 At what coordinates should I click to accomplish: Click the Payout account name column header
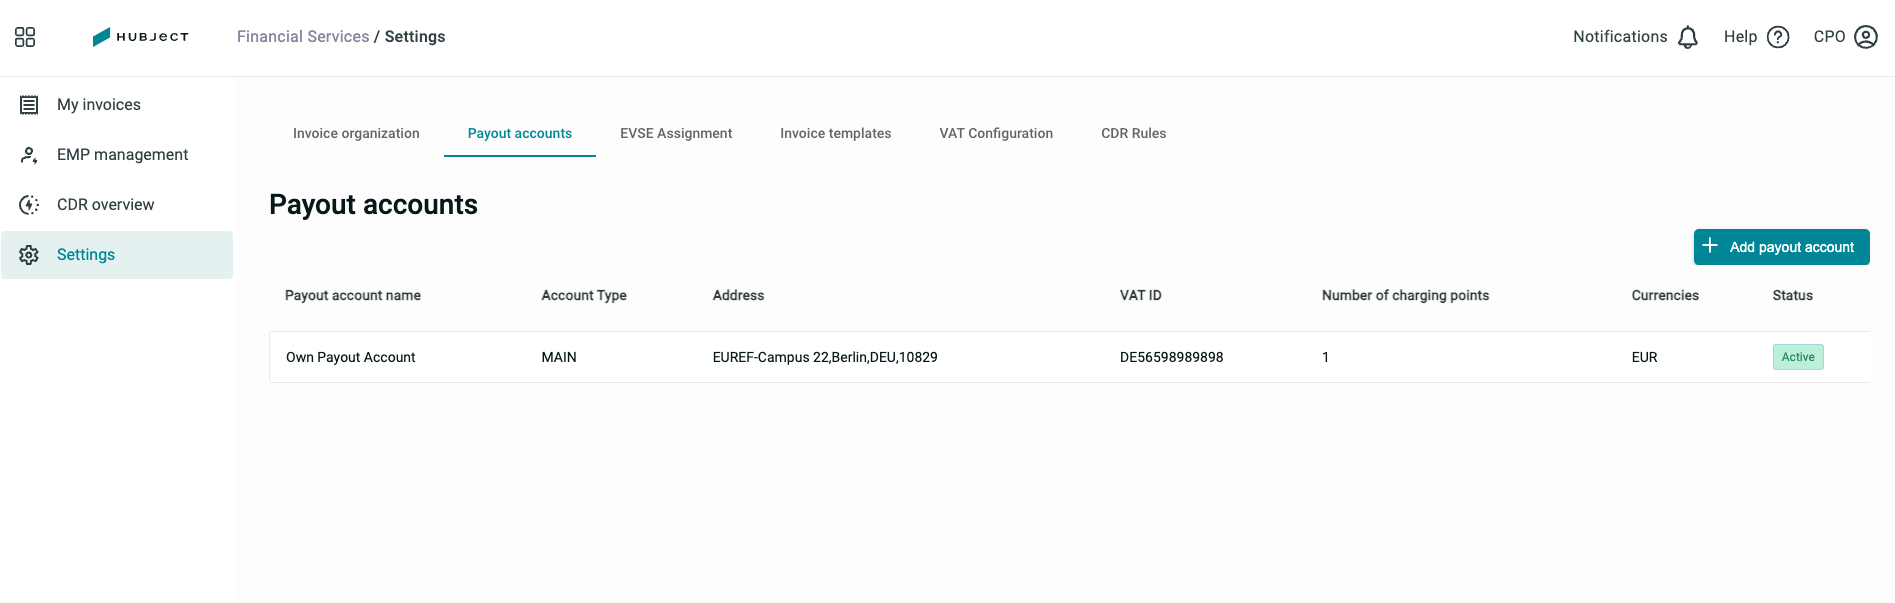pyautogui.click(x=352, y=295)
